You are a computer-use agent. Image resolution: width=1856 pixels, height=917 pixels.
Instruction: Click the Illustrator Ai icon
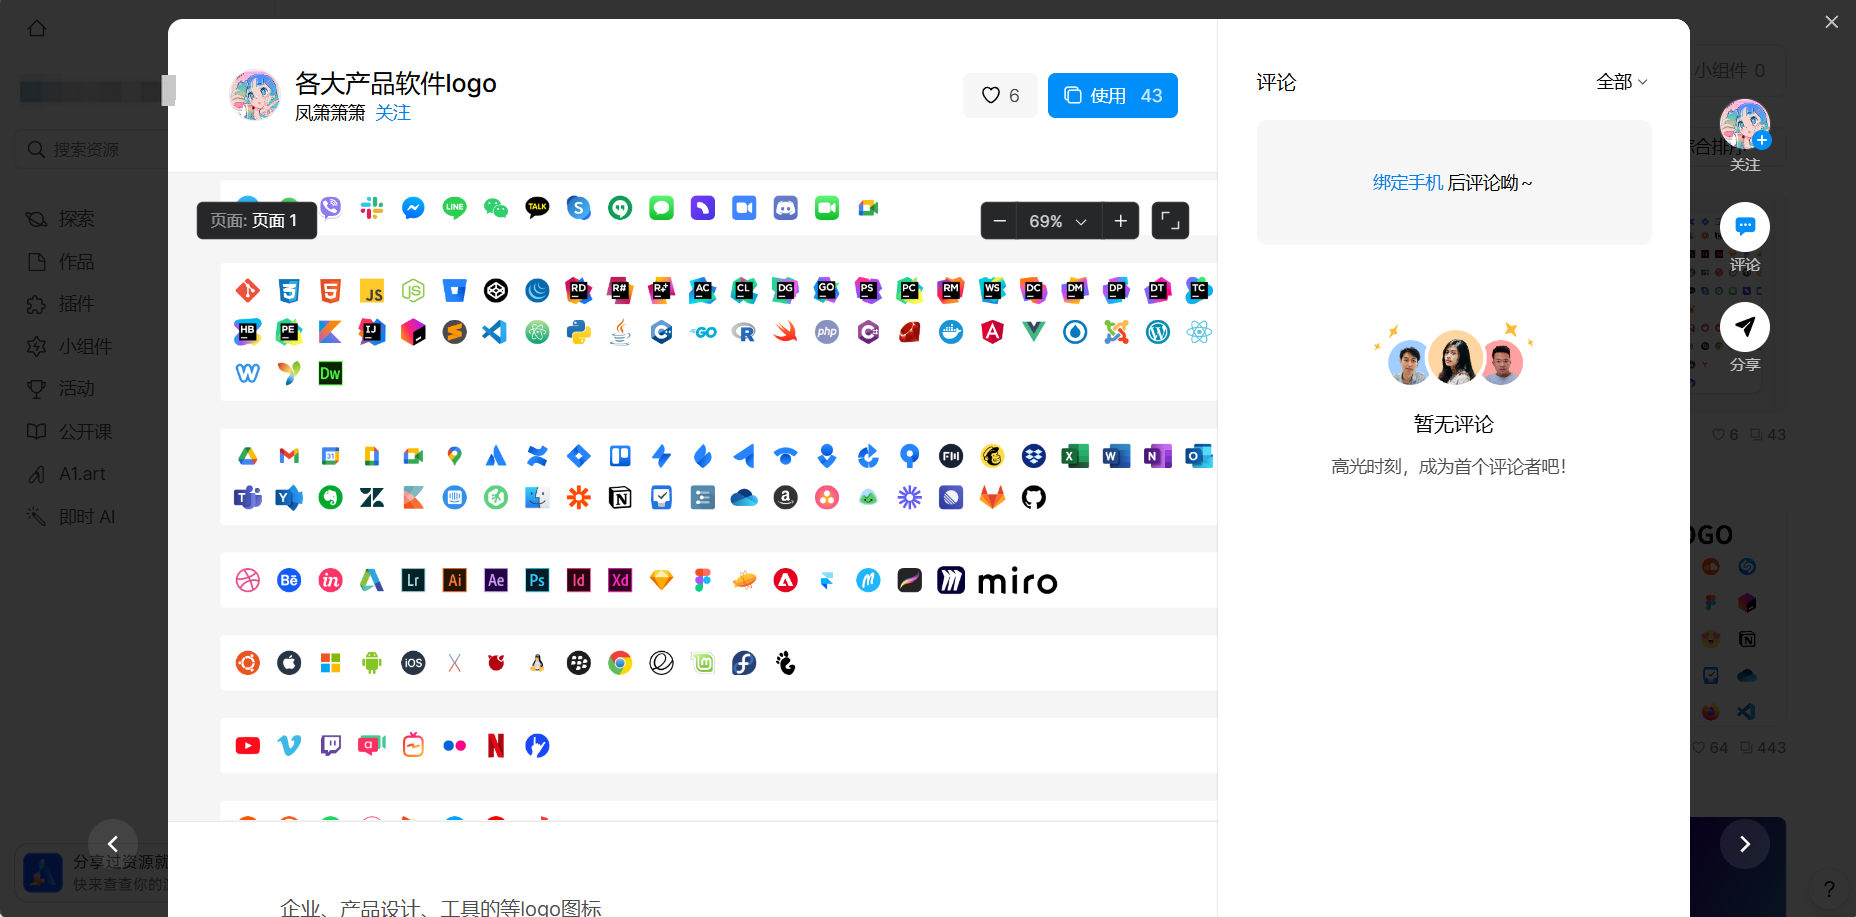455,580
